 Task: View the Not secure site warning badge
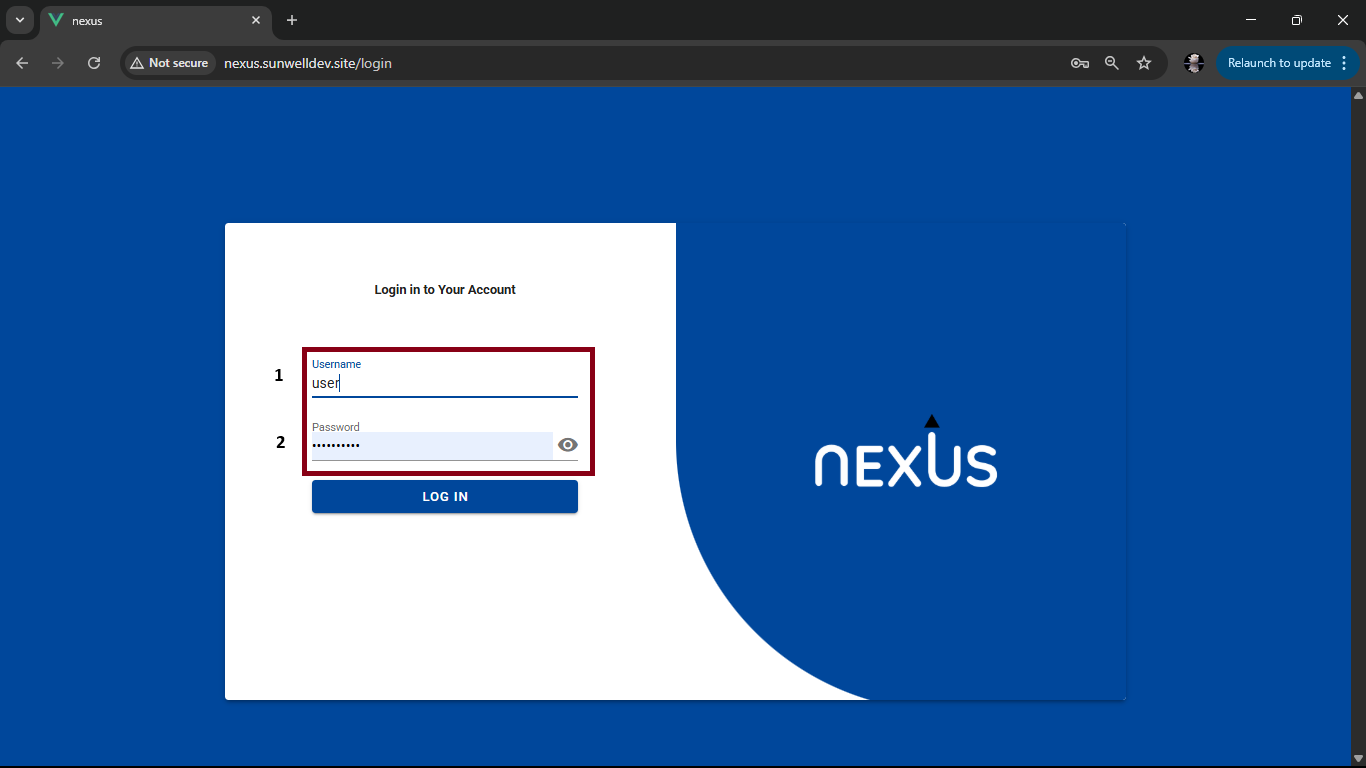click(169, 63)
